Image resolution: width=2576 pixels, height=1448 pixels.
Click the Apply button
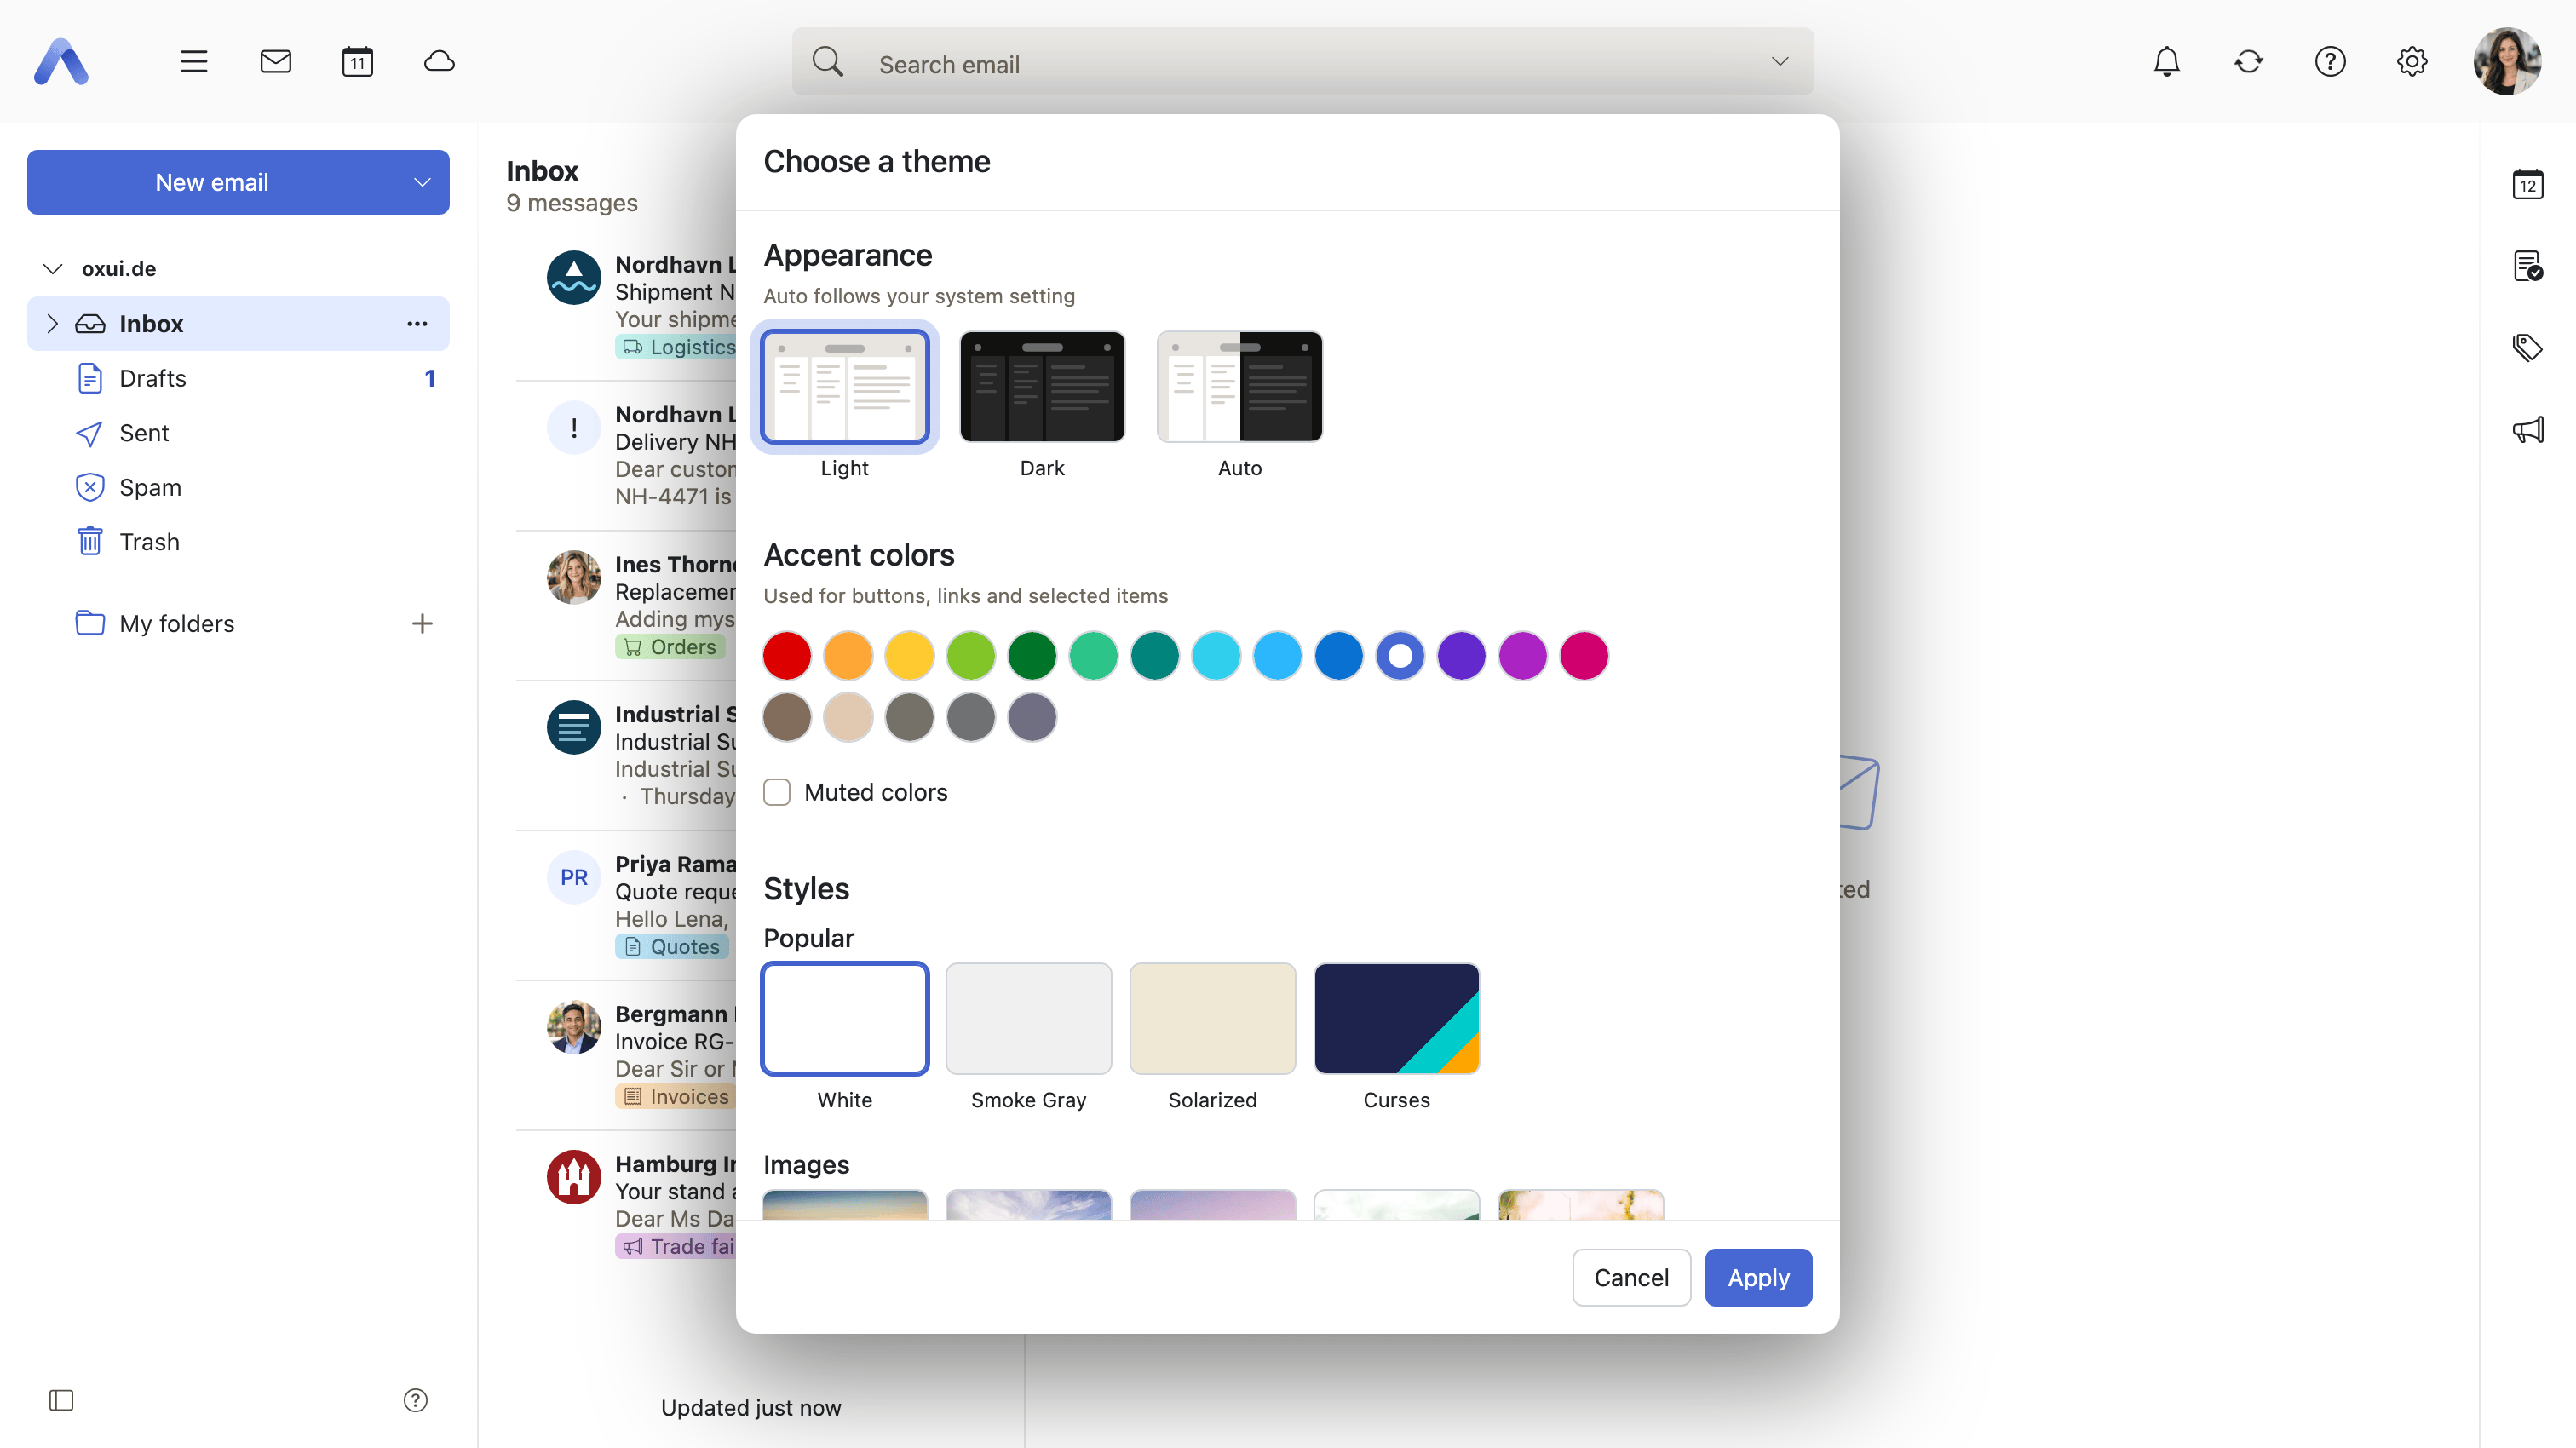1758,1278
